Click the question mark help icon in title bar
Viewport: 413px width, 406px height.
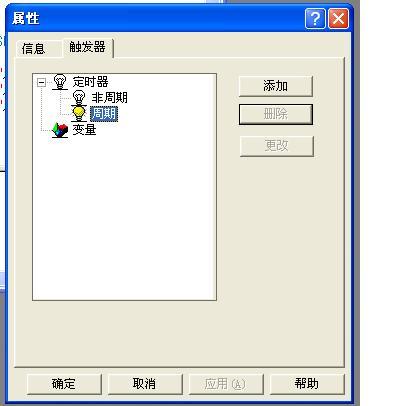pos(315,18)
